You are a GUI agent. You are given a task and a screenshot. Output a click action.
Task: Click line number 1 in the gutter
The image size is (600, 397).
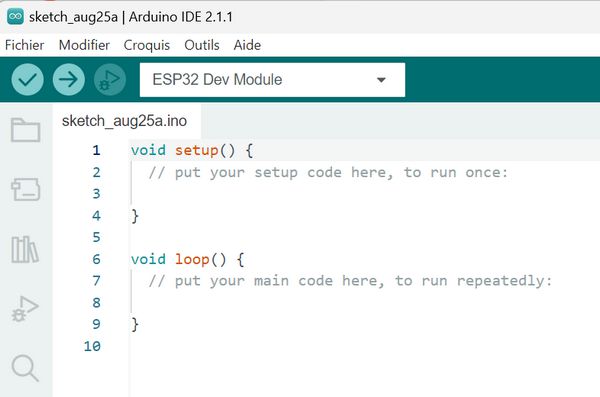coord(96,150)
